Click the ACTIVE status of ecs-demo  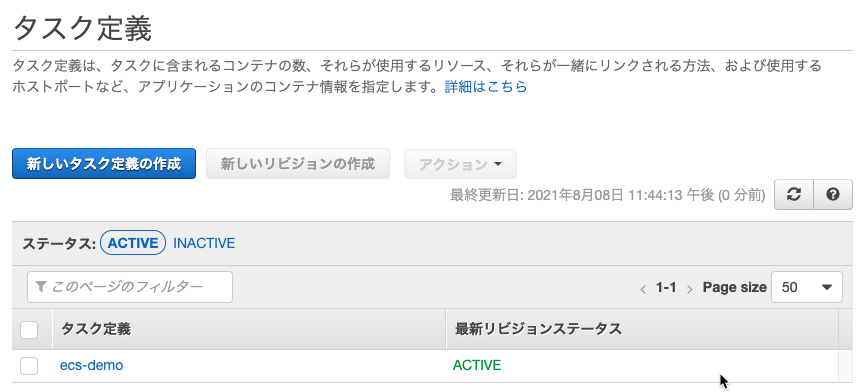[477, 365]
